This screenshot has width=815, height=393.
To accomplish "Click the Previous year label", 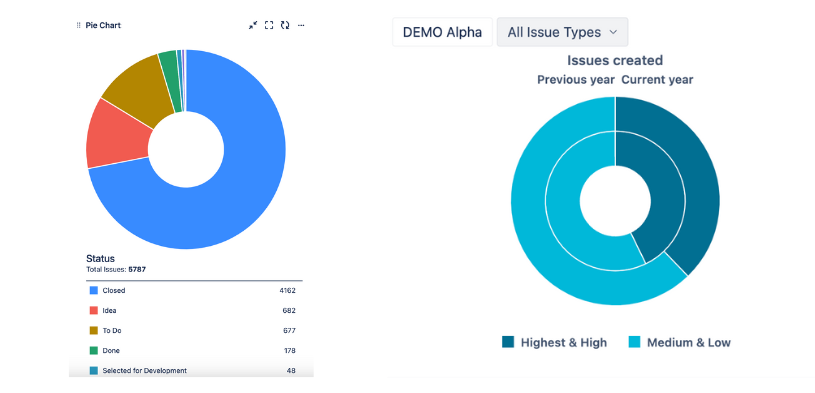I will (x=576, y=80).
